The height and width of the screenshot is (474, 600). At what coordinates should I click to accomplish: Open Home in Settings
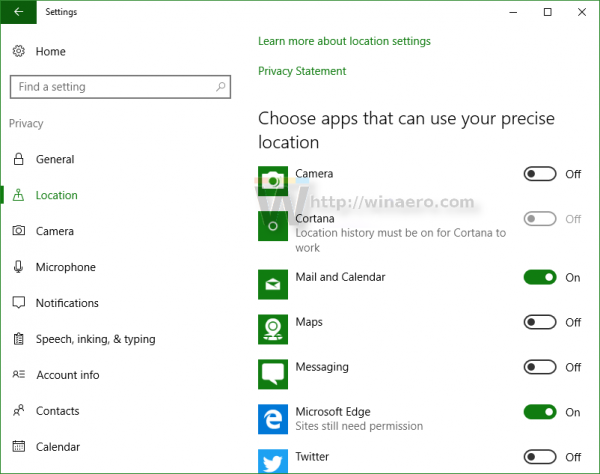click(x=51, y=51)
